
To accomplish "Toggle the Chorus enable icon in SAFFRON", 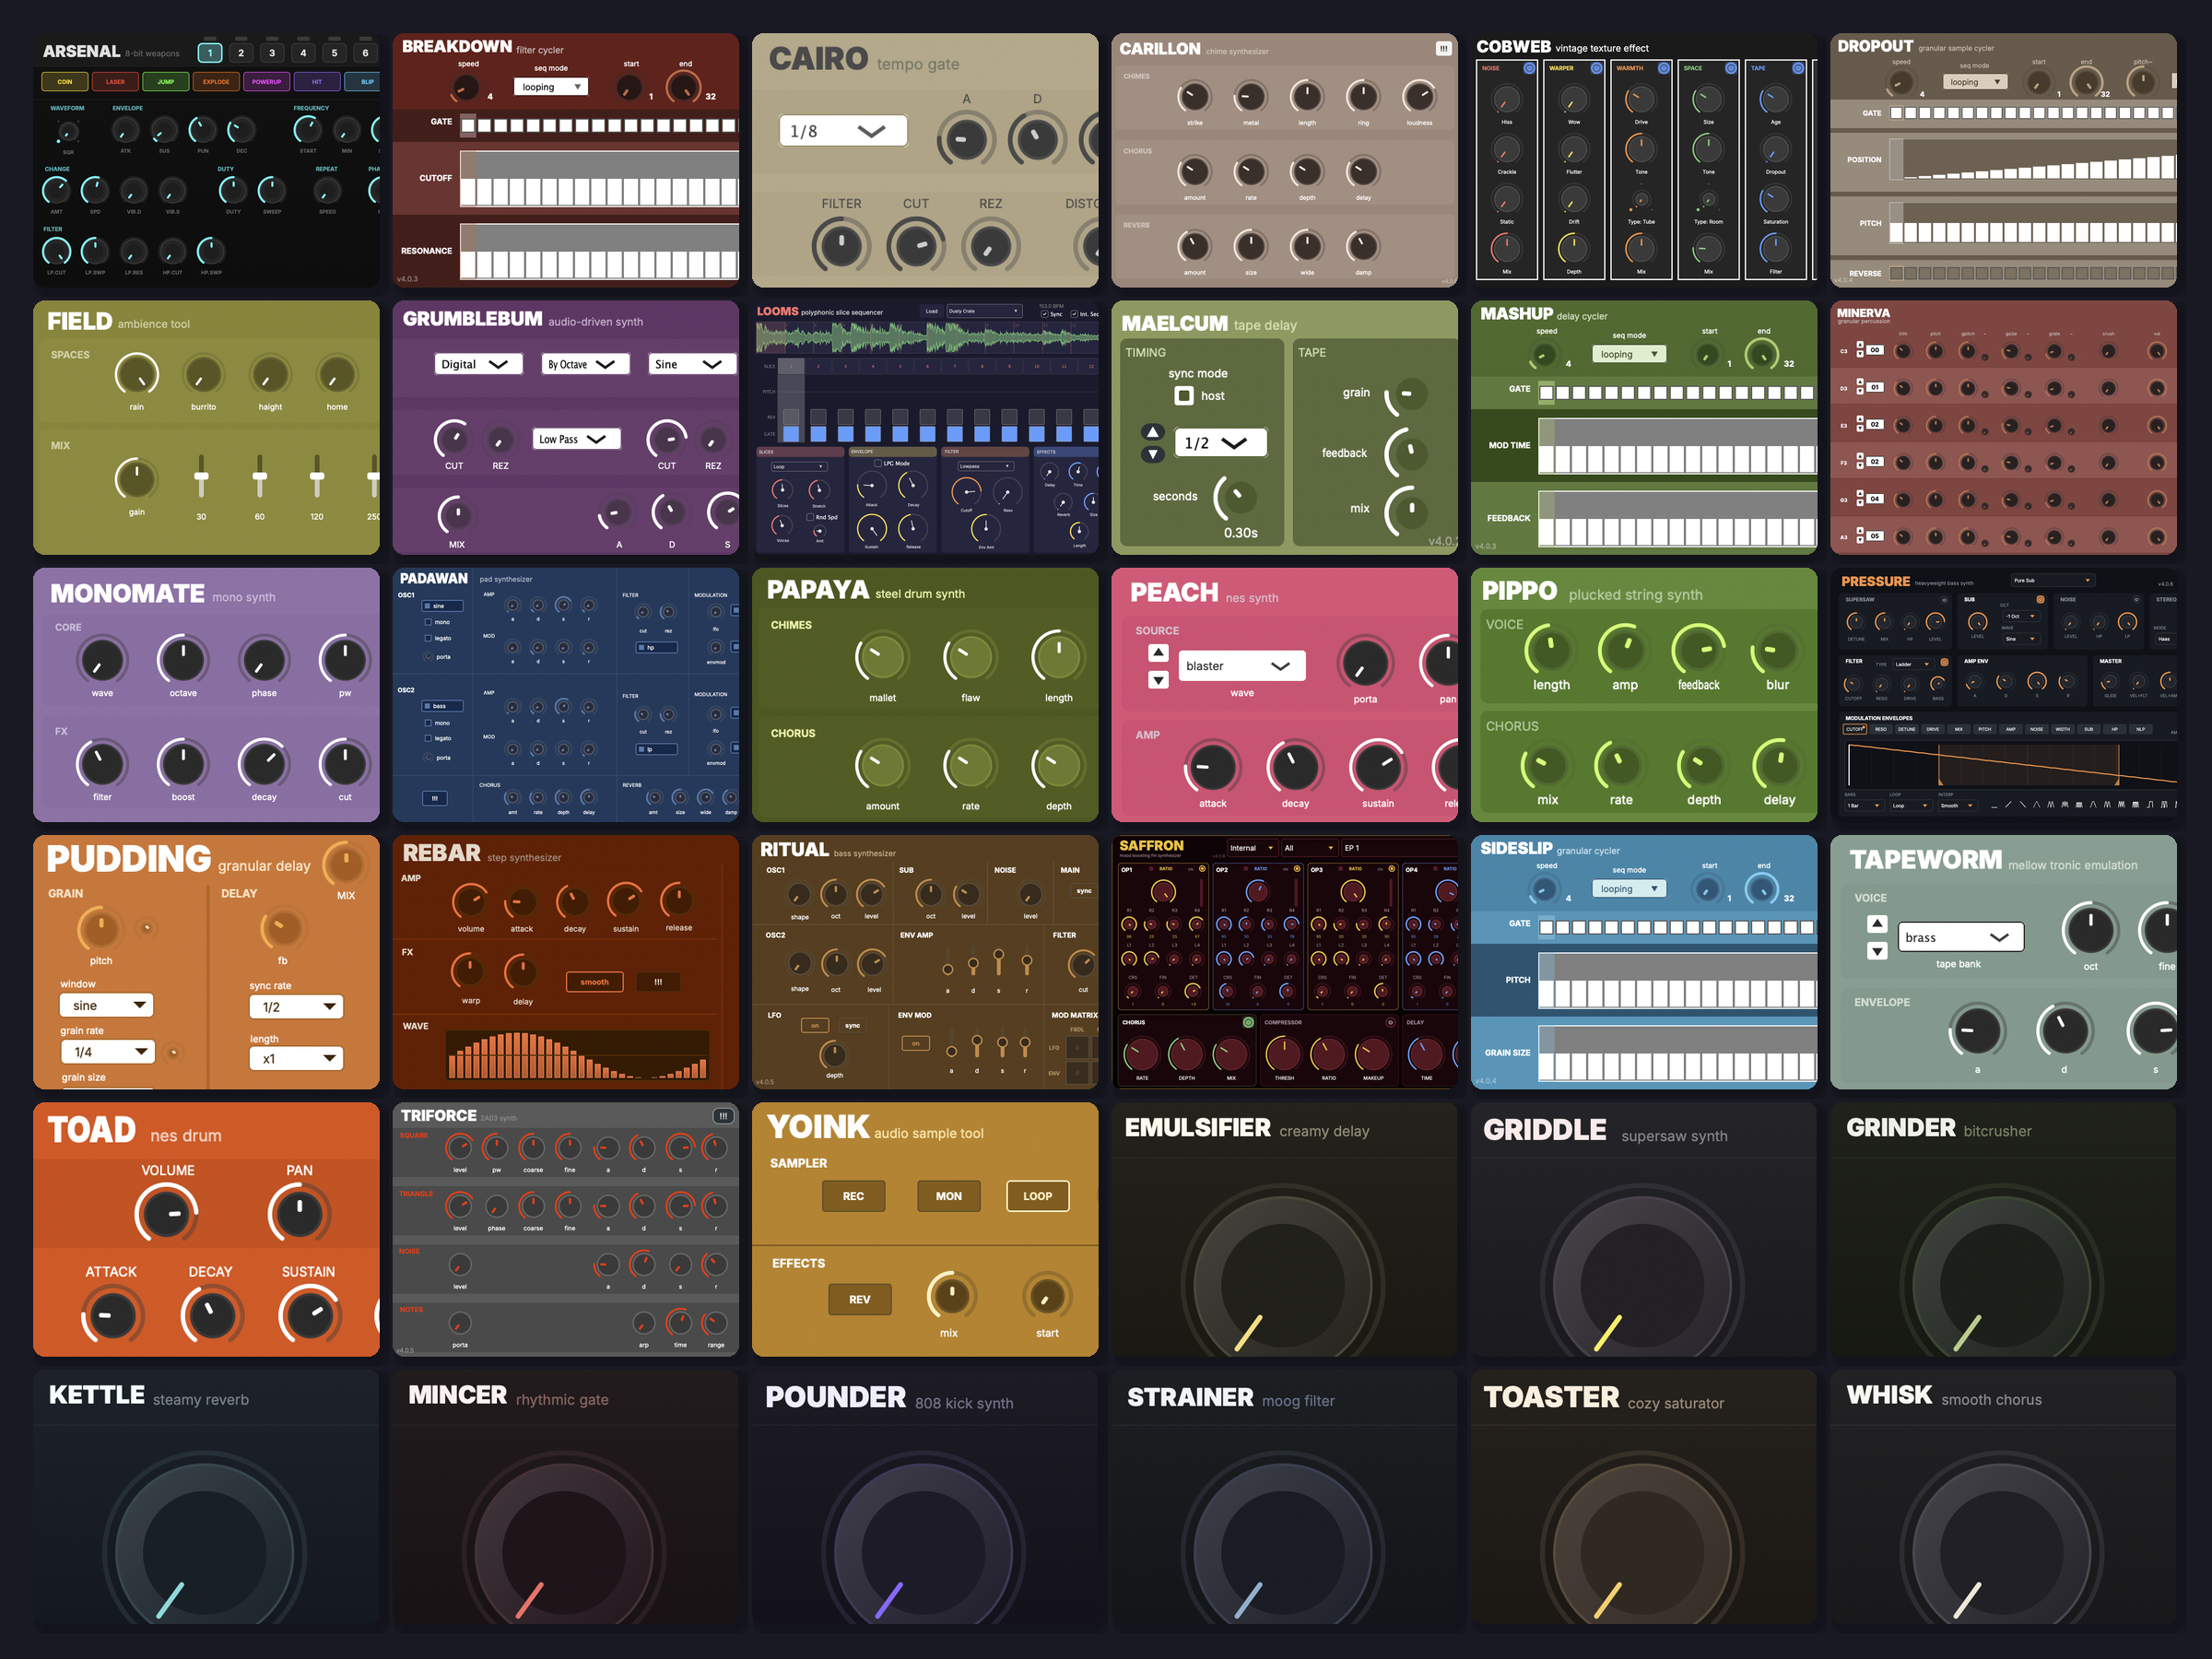I will click(1249, 1022).
